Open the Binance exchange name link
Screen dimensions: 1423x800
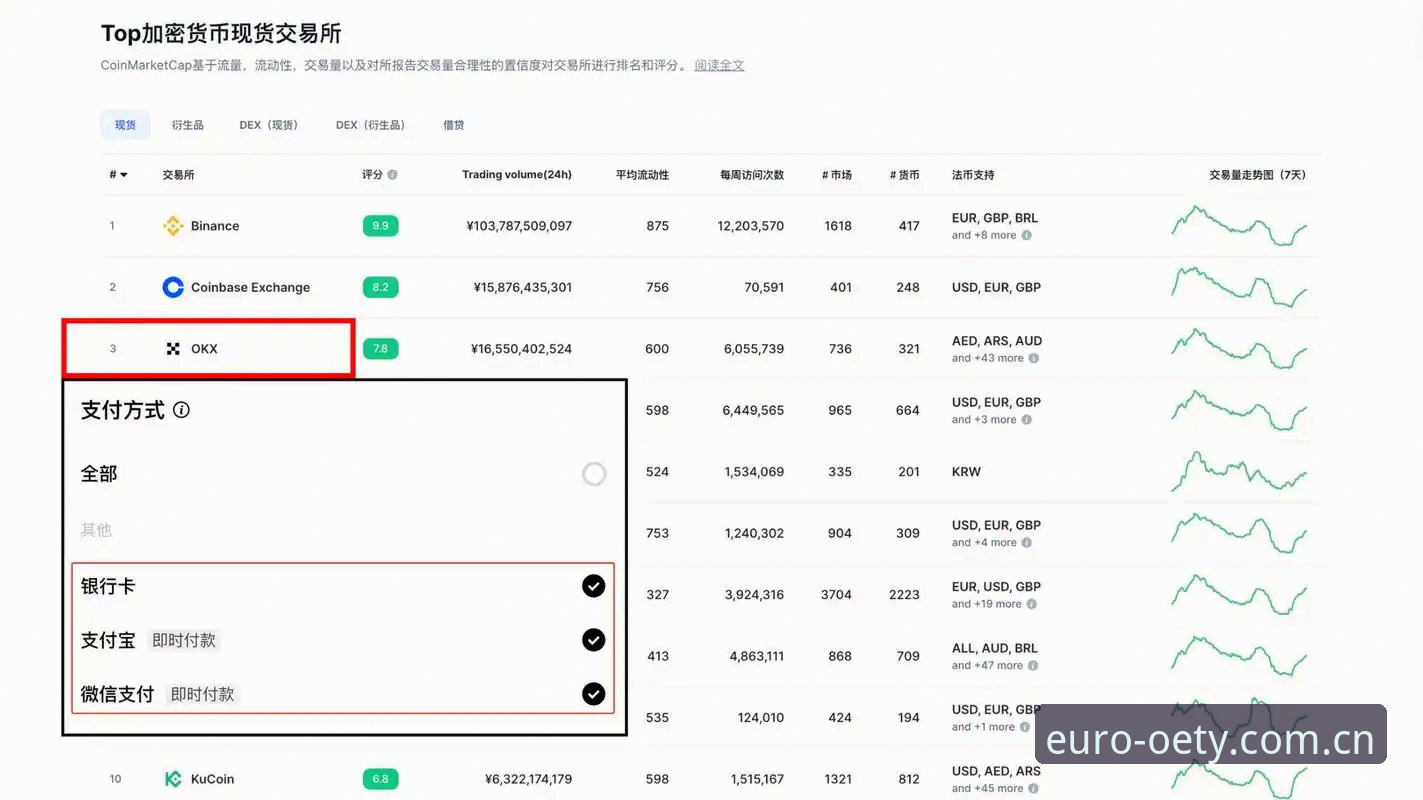coord(215,226)
